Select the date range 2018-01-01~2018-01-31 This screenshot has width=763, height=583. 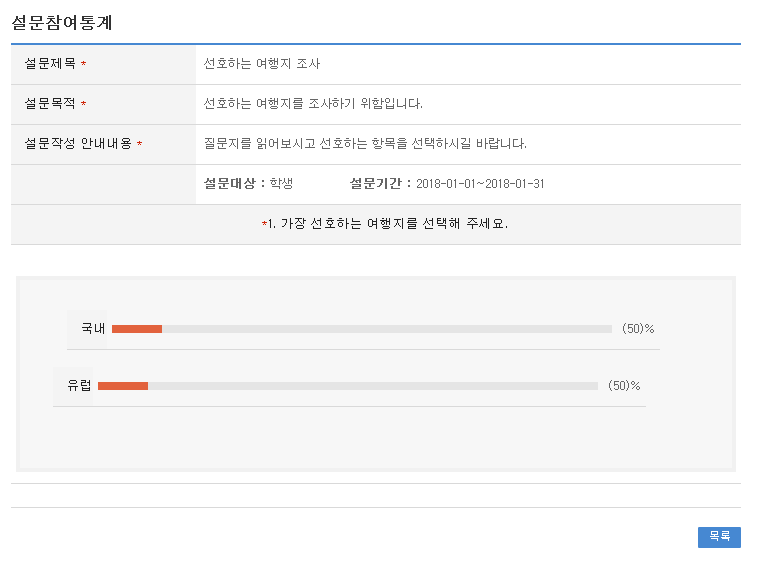point(480,184)
